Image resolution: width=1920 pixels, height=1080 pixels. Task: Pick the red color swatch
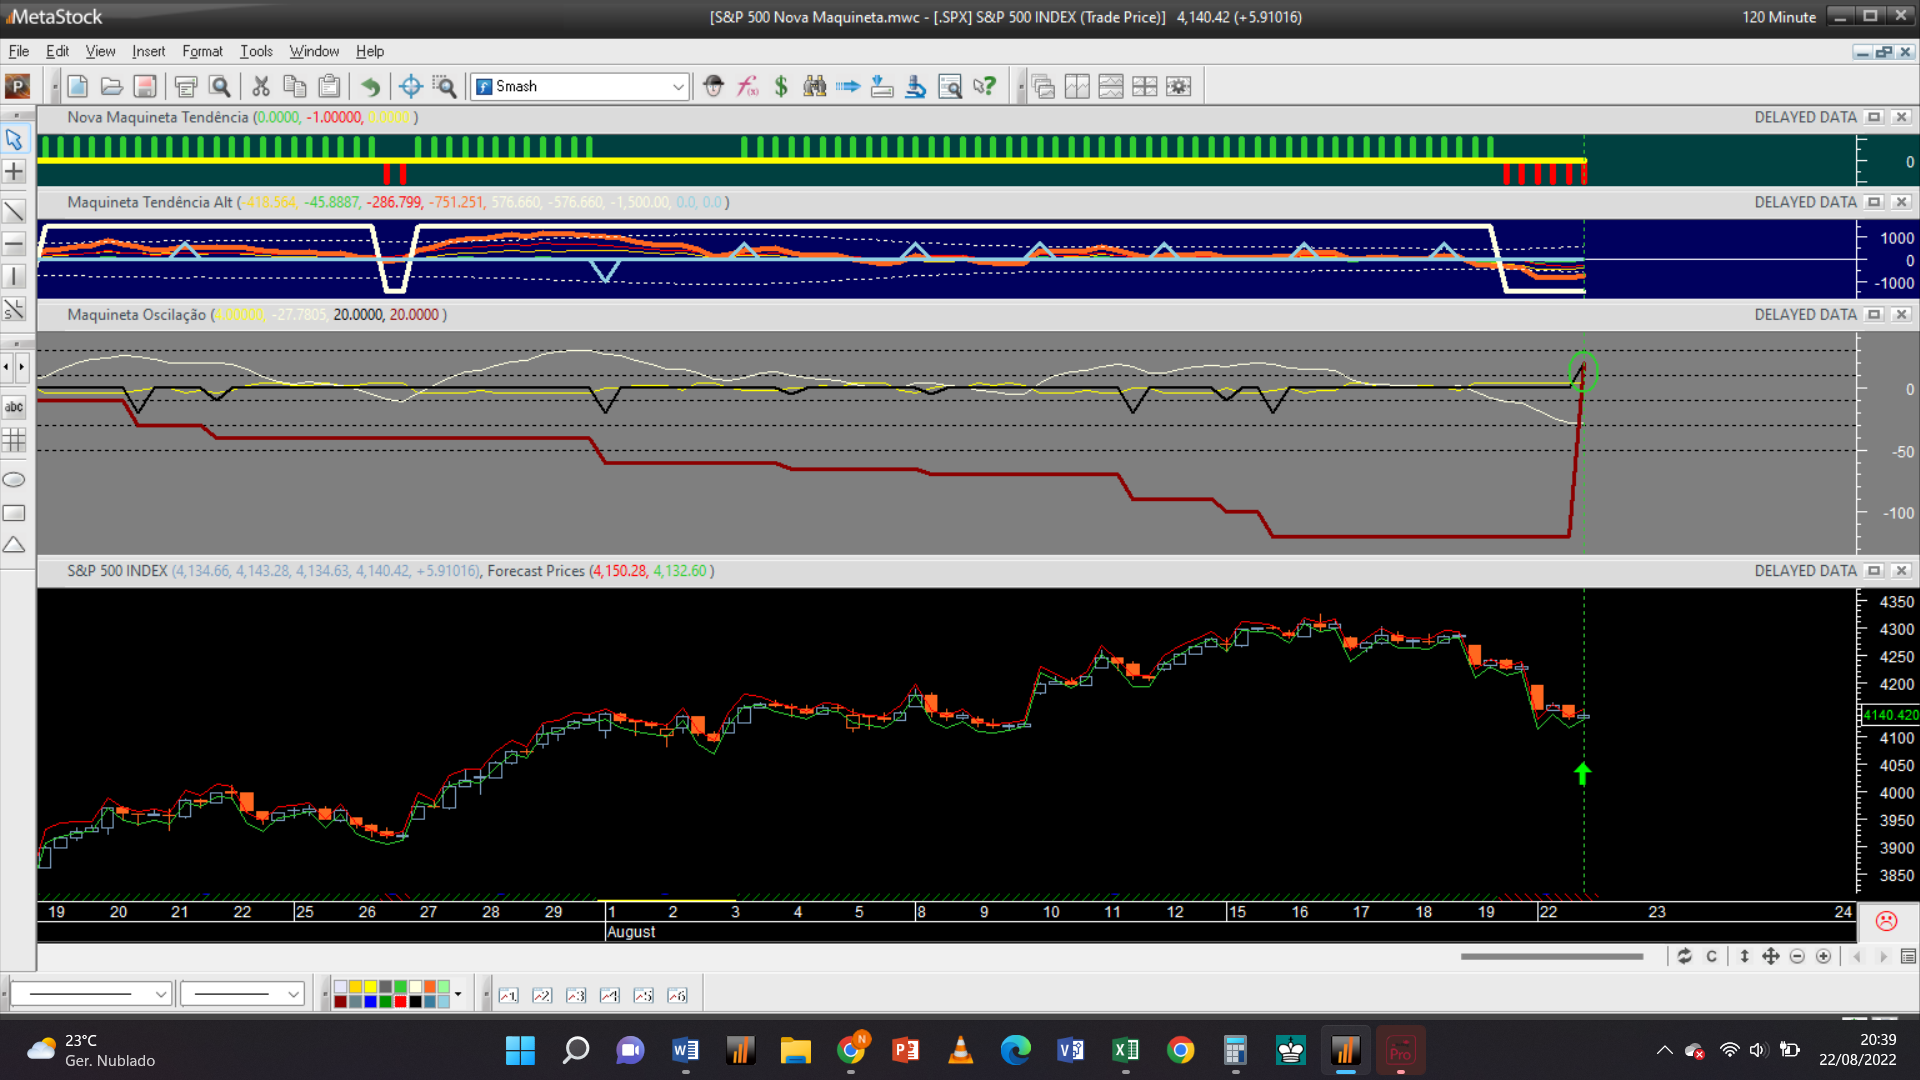pyautogui.click(x=400, y=1001)
